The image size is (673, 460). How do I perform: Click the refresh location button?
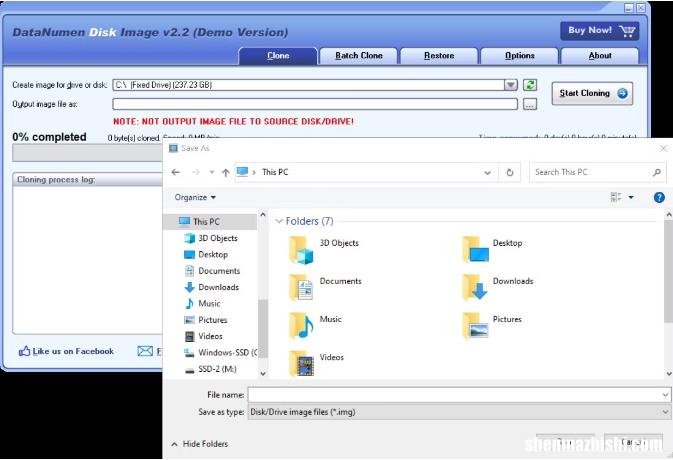coord(510,172)
